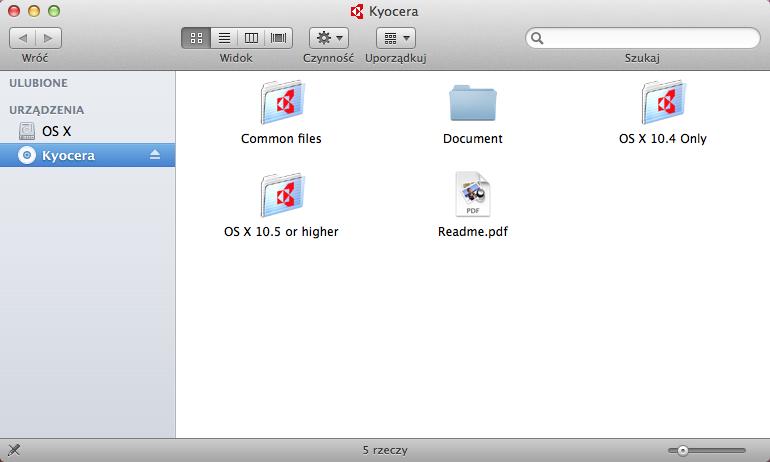Click the URZĄDZENIA sidebar heading
Viewport: 770px width, 462px height.
coord(47,110)
